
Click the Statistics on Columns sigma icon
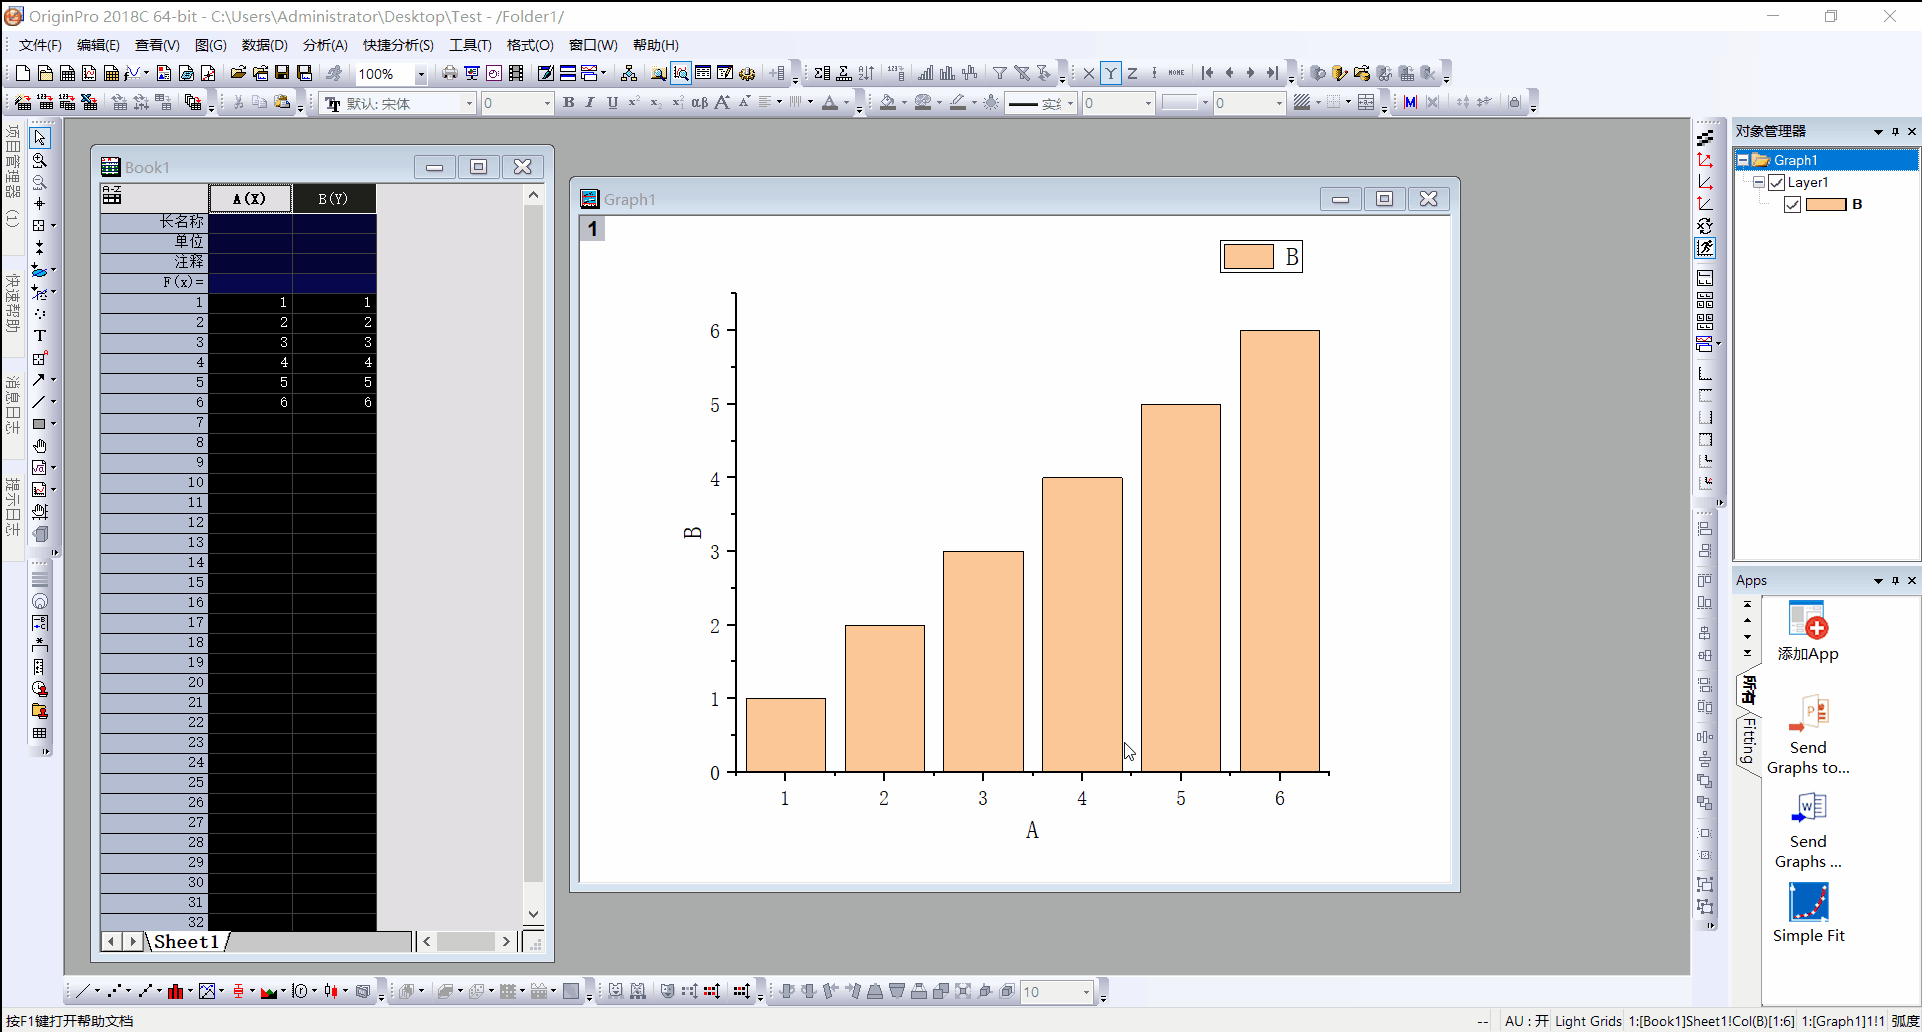click(822, 73)
